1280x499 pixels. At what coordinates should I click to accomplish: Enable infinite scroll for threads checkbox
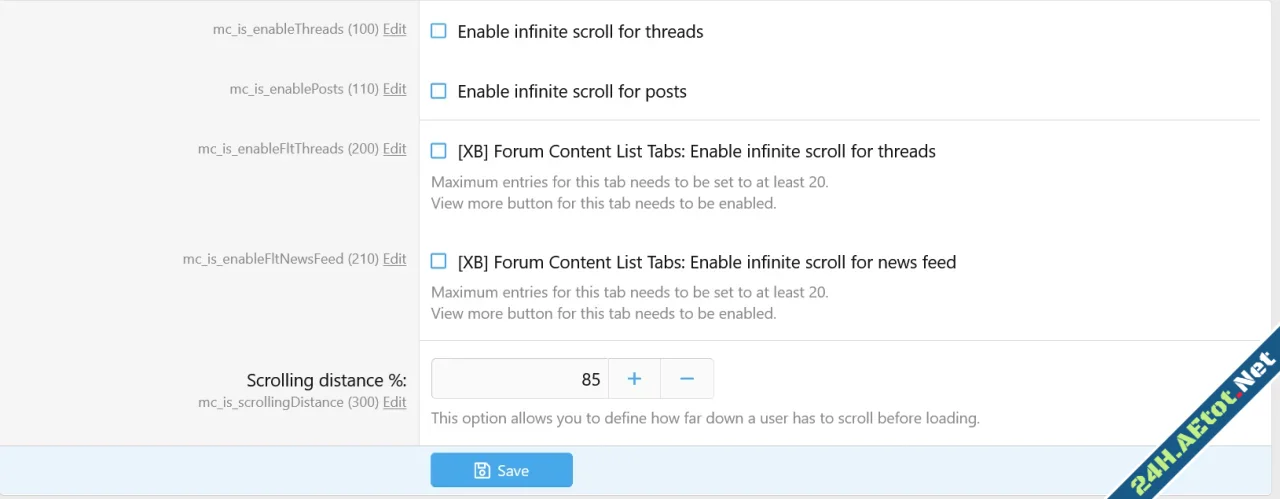click(x=438, y=31)
